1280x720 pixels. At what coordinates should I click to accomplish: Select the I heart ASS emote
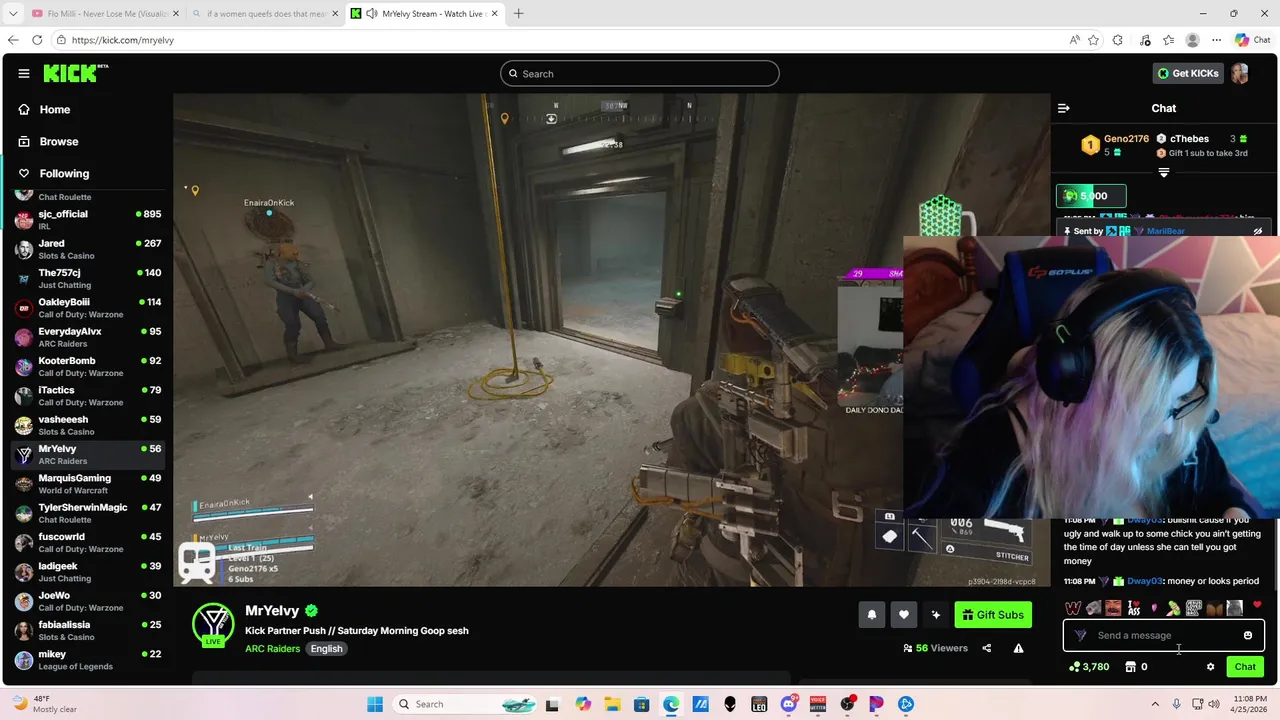[x=1133, y=608]
